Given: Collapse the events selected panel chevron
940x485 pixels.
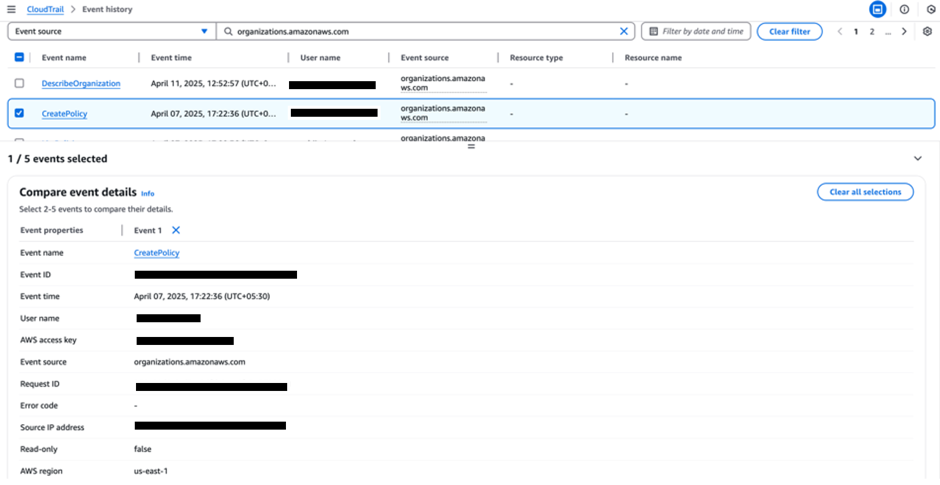Looking at the screenshot, I should point(918,159).
